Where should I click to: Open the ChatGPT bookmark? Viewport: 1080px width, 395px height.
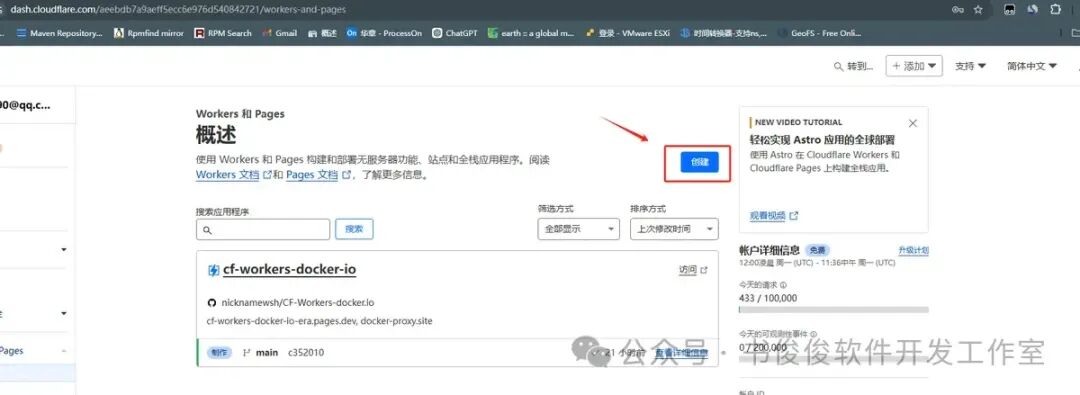(x=455, y=32)
